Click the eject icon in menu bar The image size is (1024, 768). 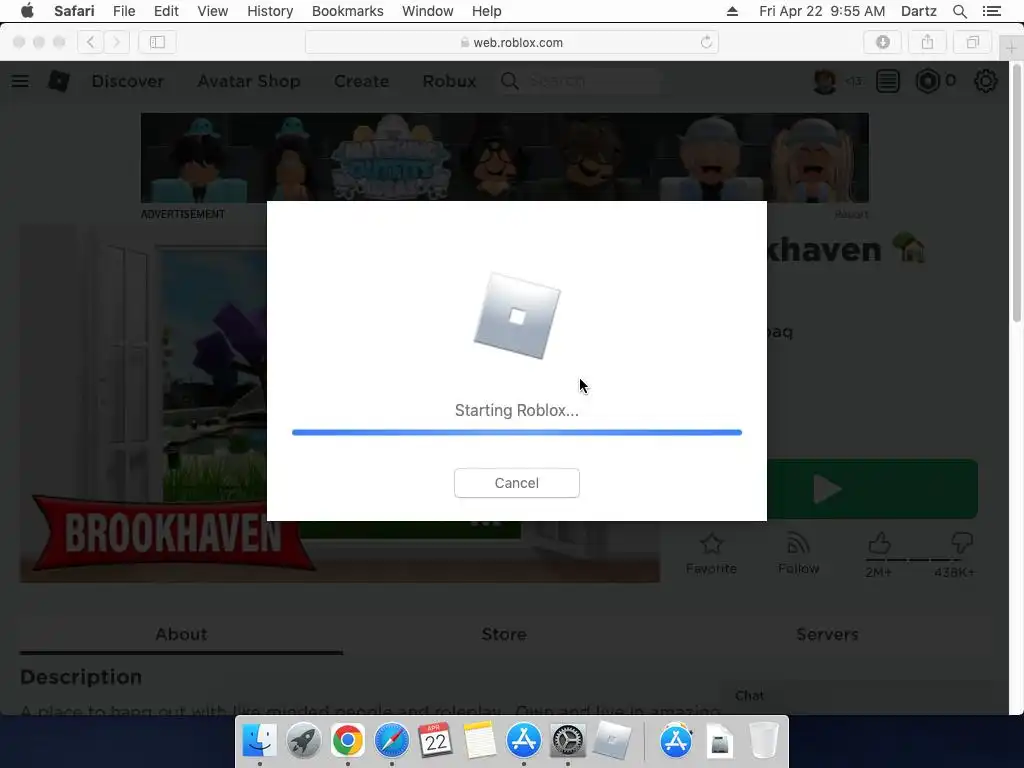coord(732,11)
